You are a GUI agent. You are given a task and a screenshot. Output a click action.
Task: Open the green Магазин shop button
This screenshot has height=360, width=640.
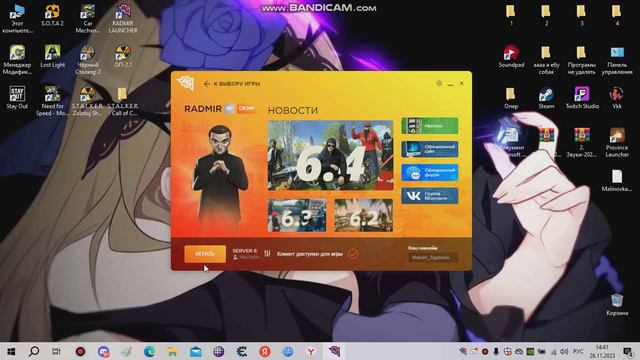point(430,126)
